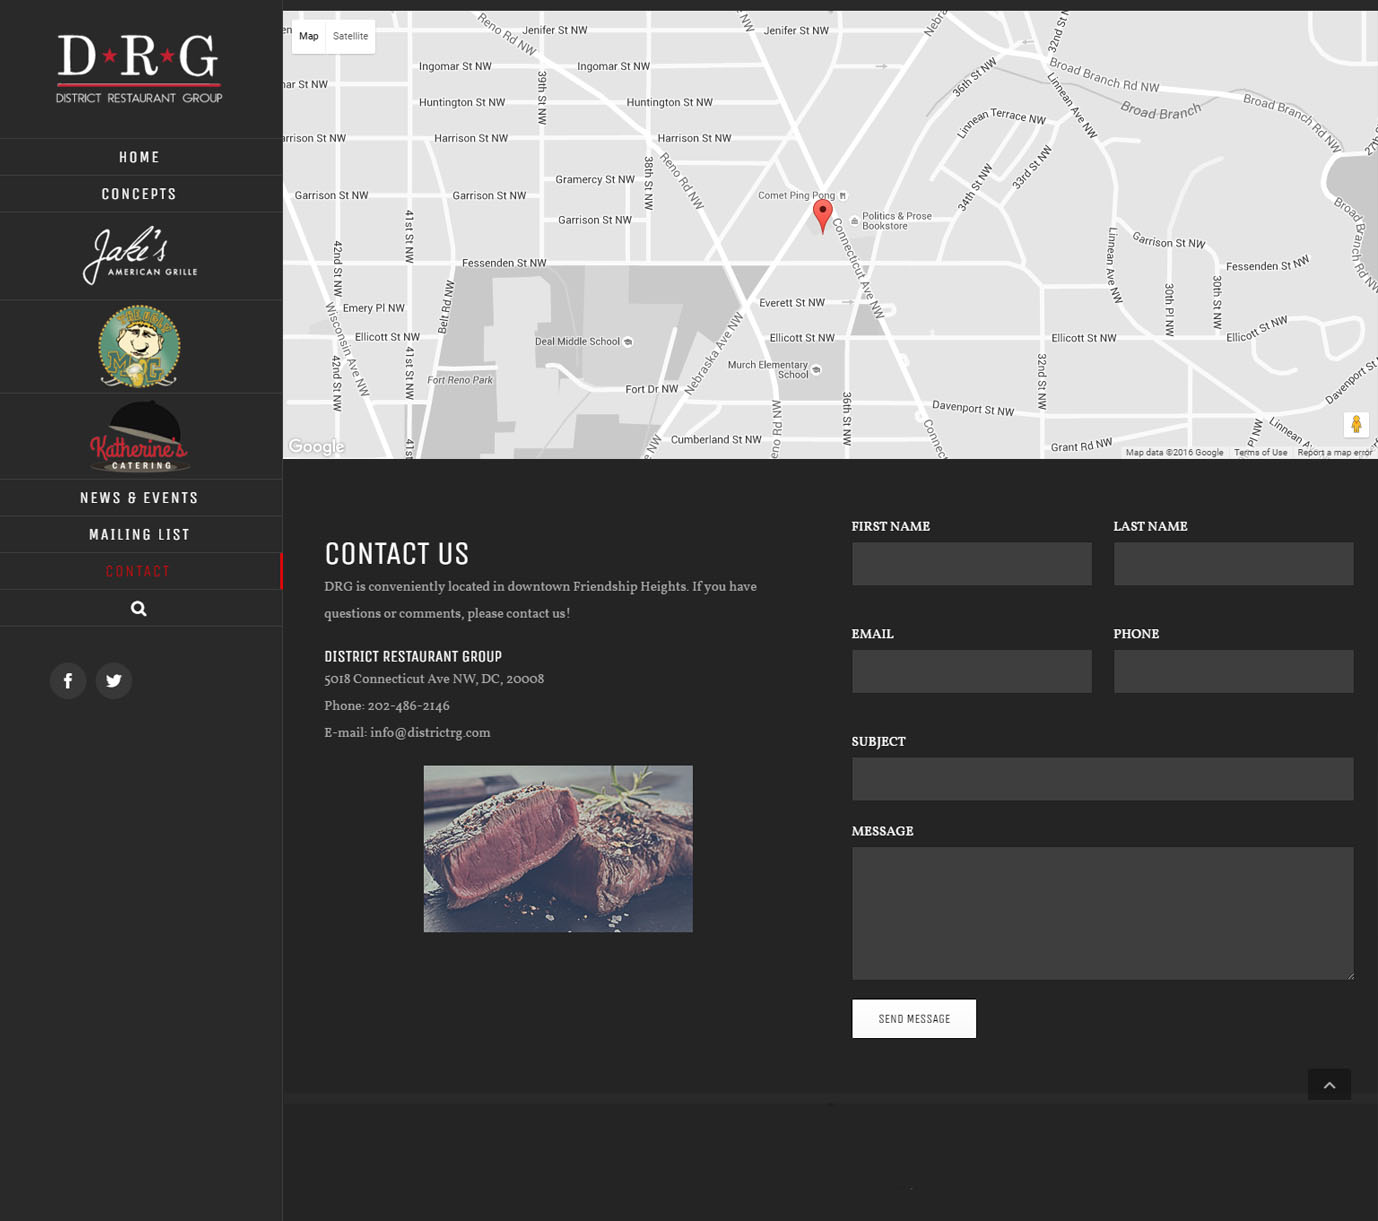
Task: Open the Concepts menu item
Action: [x=139, y=194]
